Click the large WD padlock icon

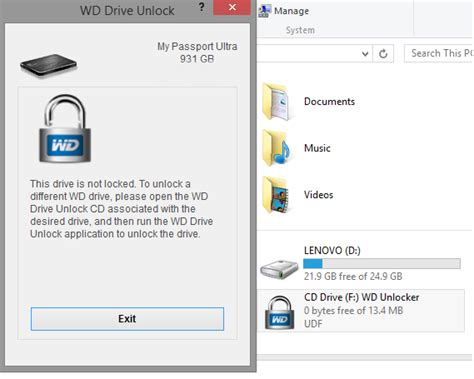pyautogui.click(x=65, y=129)
